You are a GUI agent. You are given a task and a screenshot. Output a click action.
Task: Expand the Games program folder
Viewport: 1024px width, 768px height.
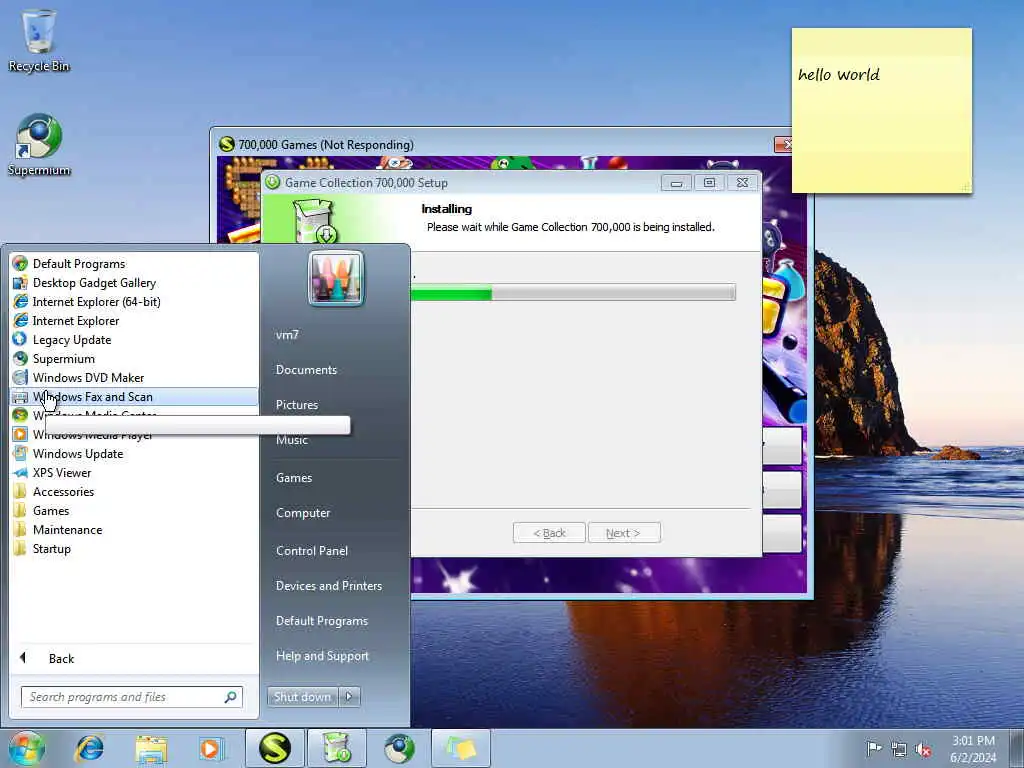click(x=134, y=511)
